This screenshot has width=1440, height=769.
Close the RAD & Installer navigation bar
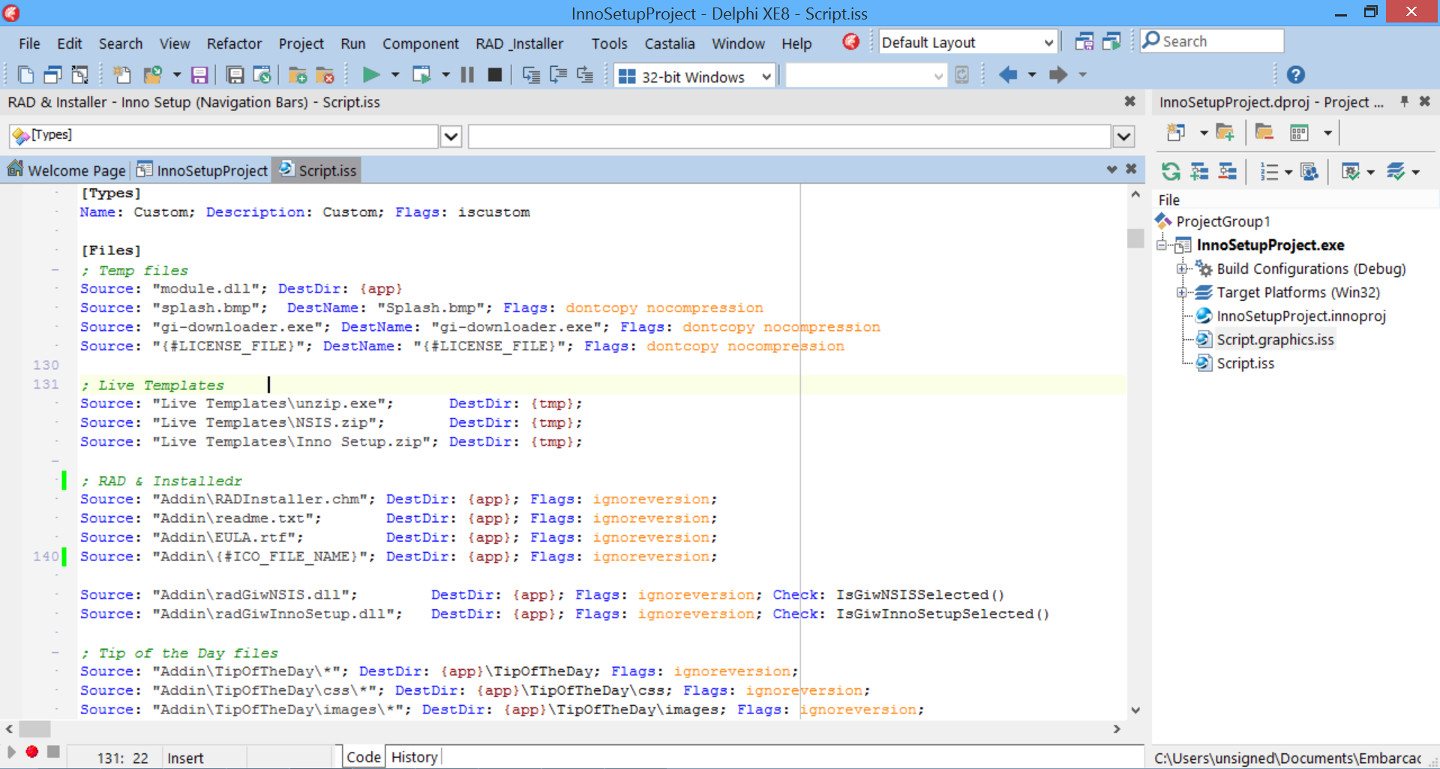click(1130, 102)
